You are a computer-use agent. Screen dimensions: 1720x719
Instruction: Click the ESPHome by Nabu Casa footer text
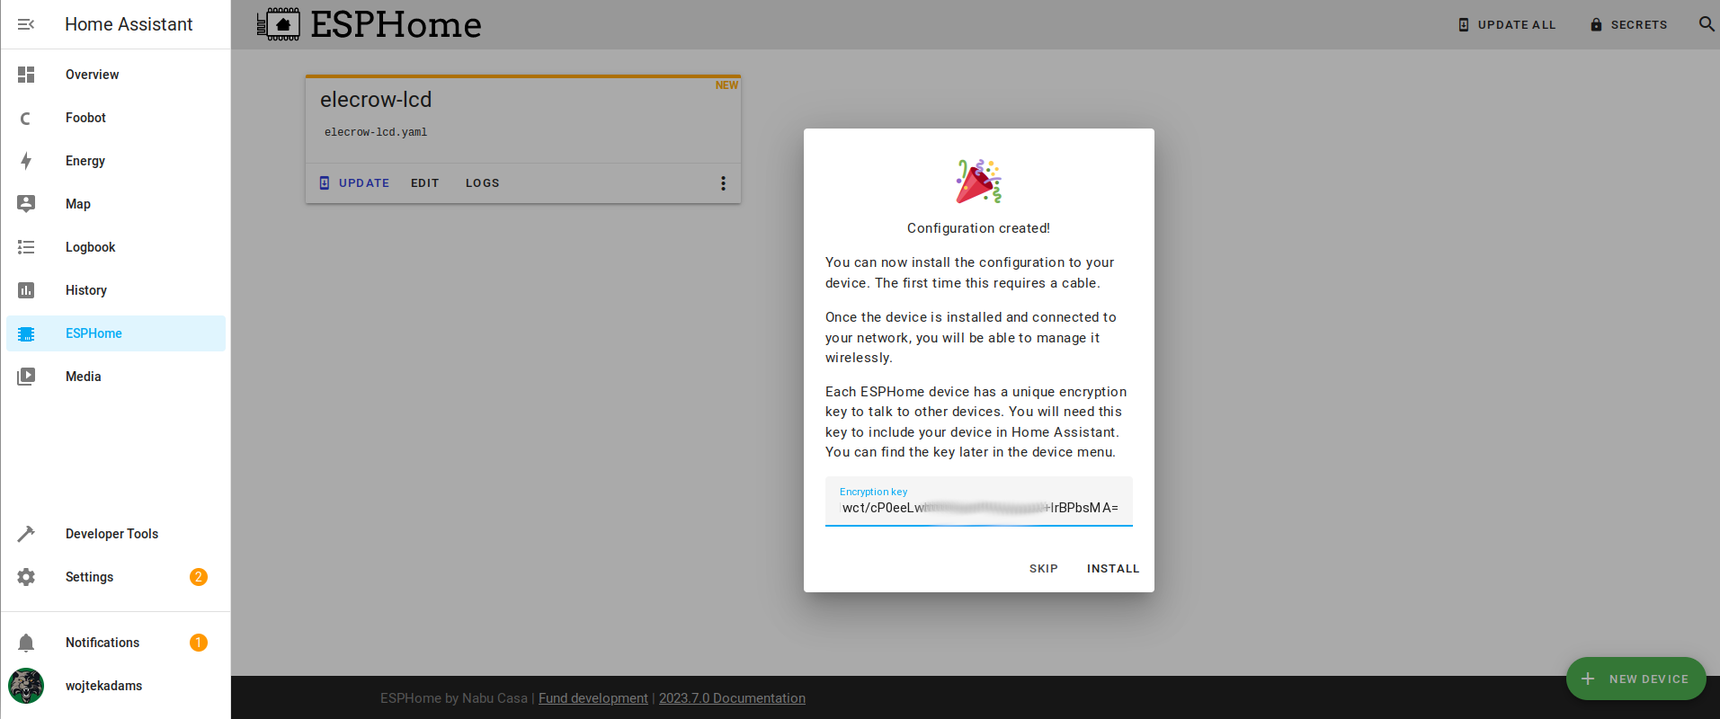(454, 698)
